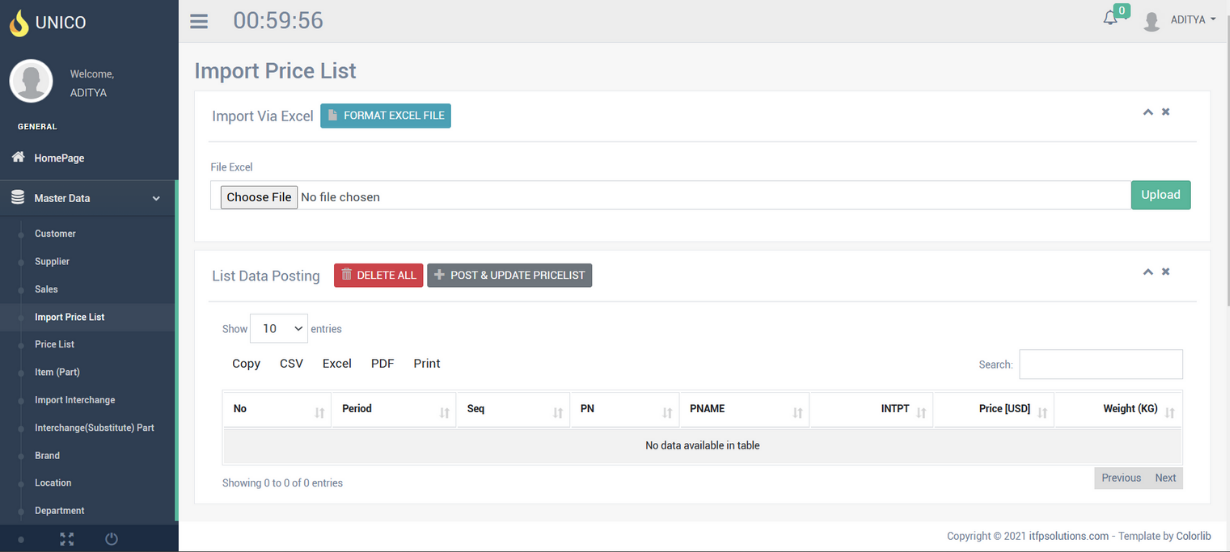1230x552 pixels.
Task: Close the Import Via Excel panel
Action: point(1166,112)
